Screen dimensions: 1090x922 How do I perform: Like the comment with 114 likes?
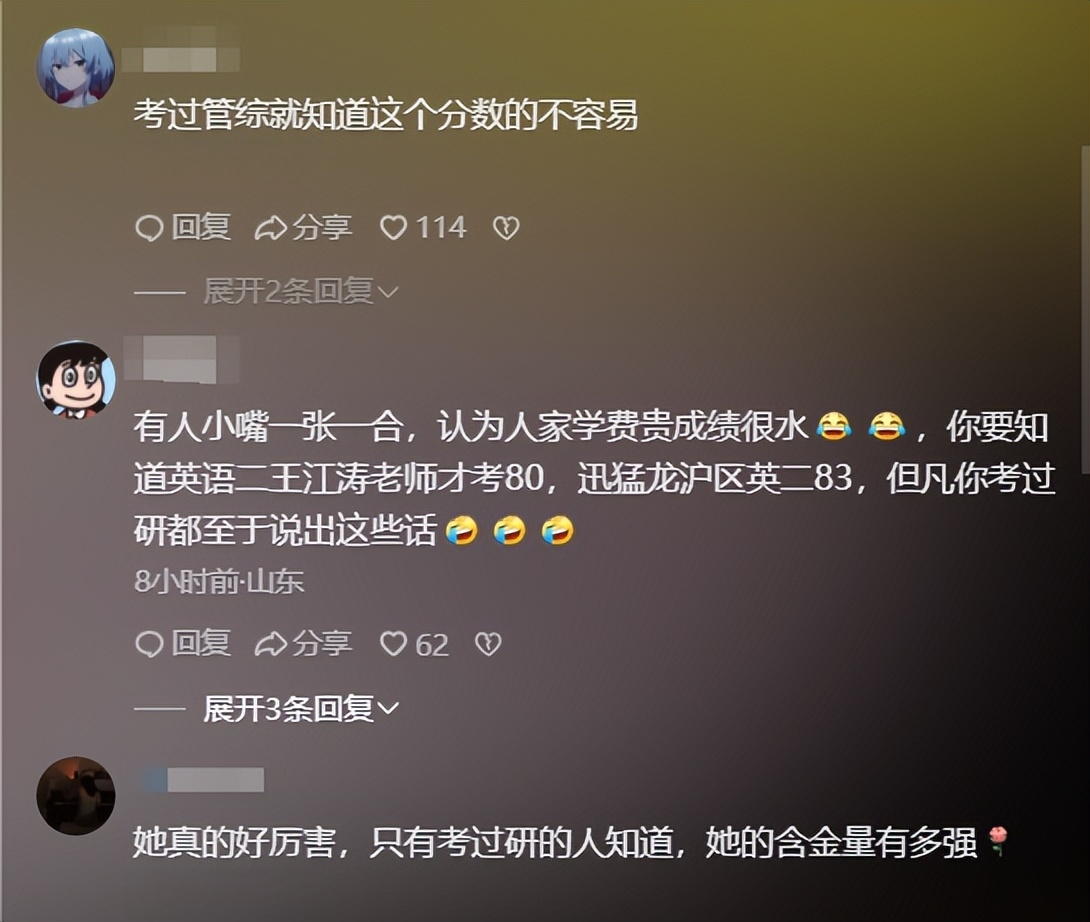point(423,227)
